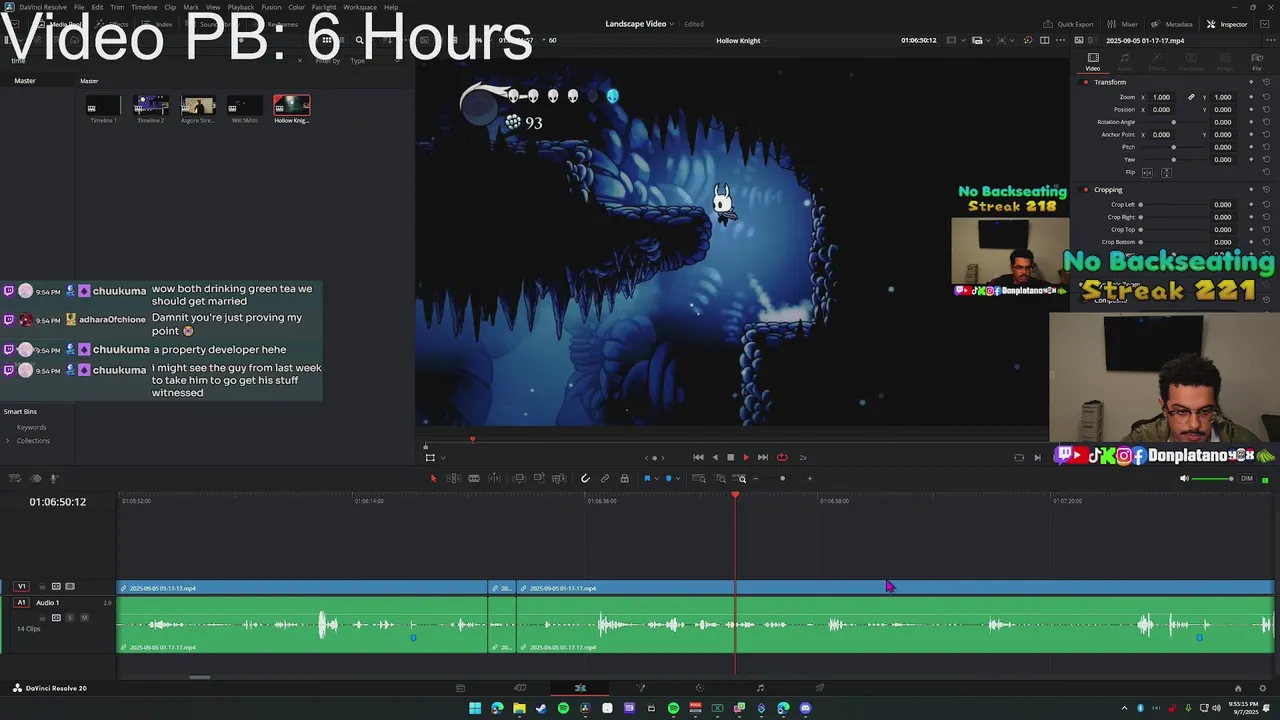Adjust the timeline zoom slider
Image resolution: width=1280 pixels, height=720 pixels.
pos(782,478)
